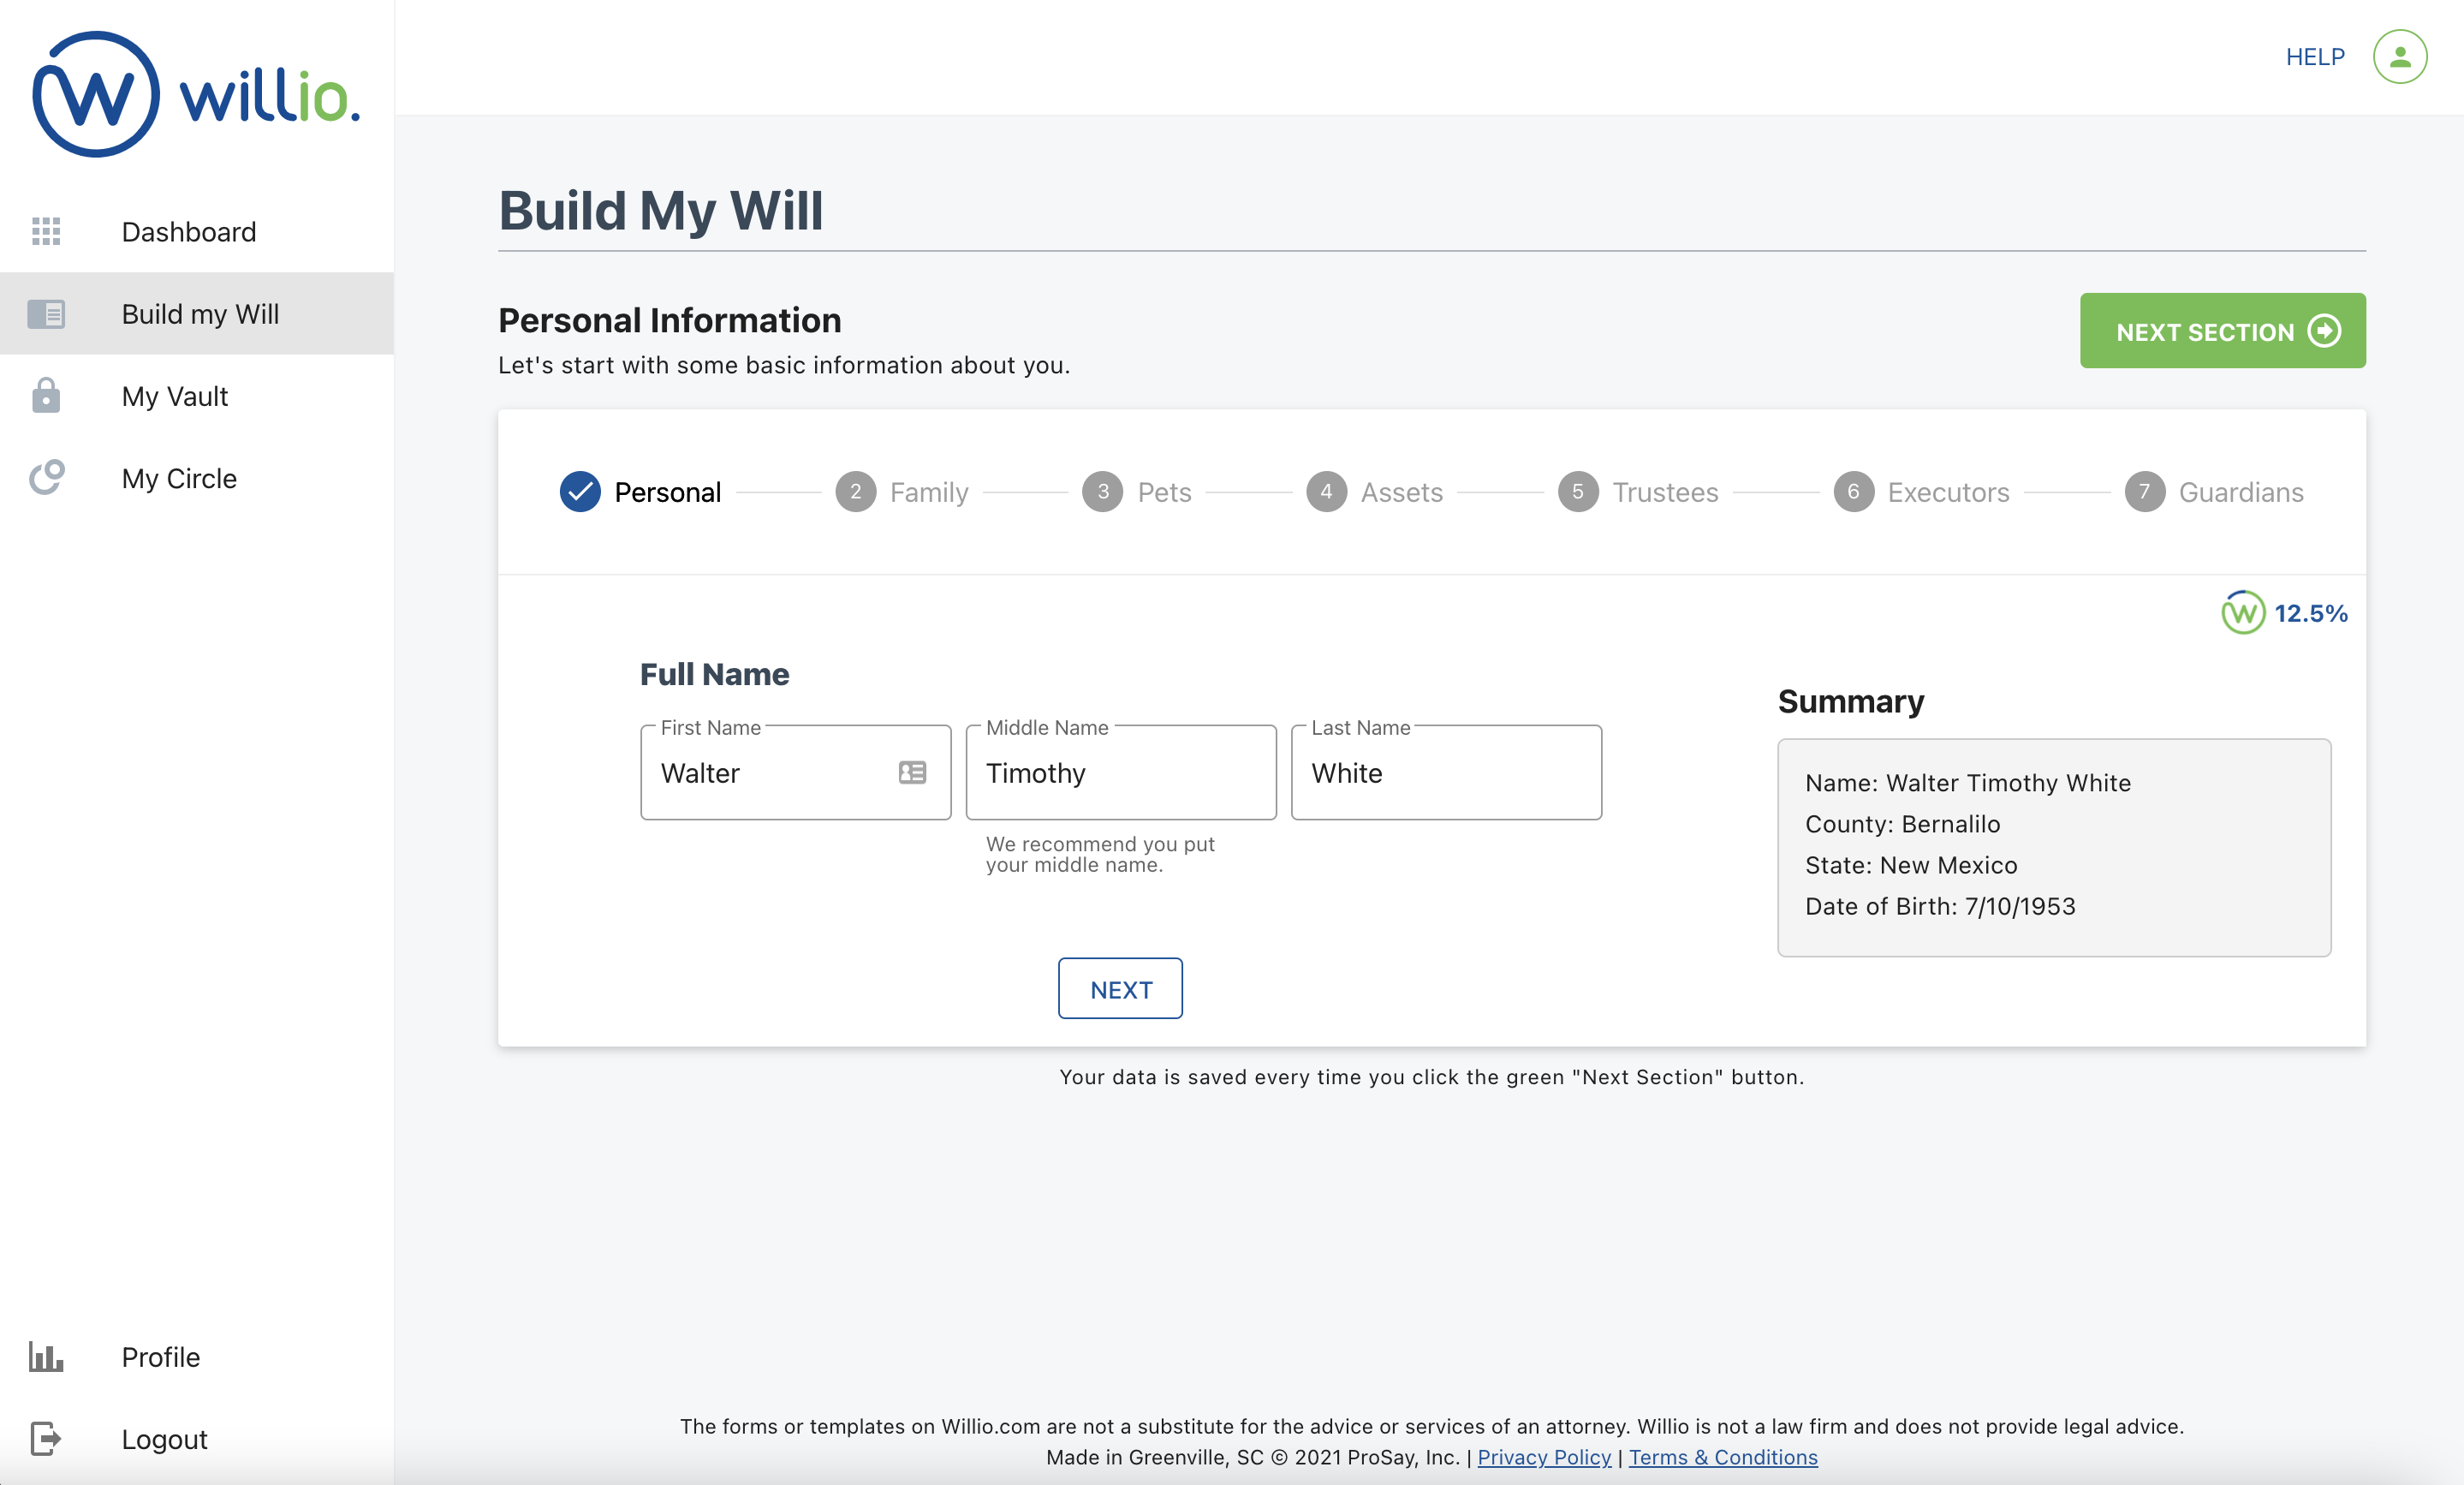This screenshot has height=1485, width=2464.
Task: Select step 7 Guardians
Action: (2214, 492)
